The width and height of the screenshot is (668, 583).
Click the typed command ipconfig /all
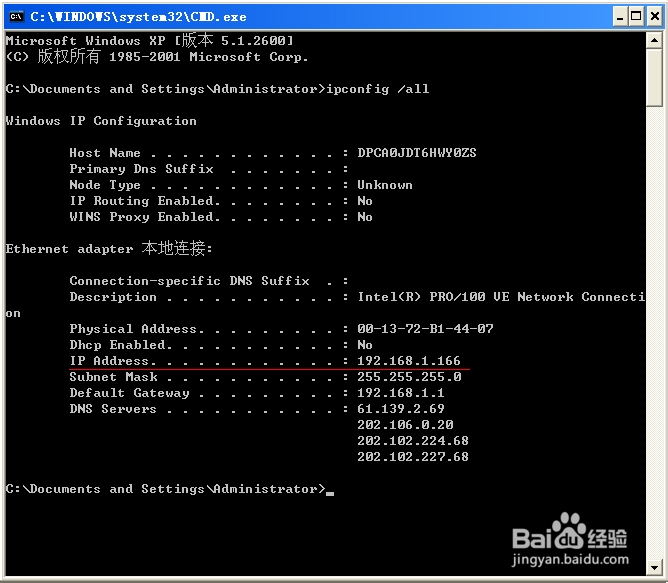pos(378,89)
